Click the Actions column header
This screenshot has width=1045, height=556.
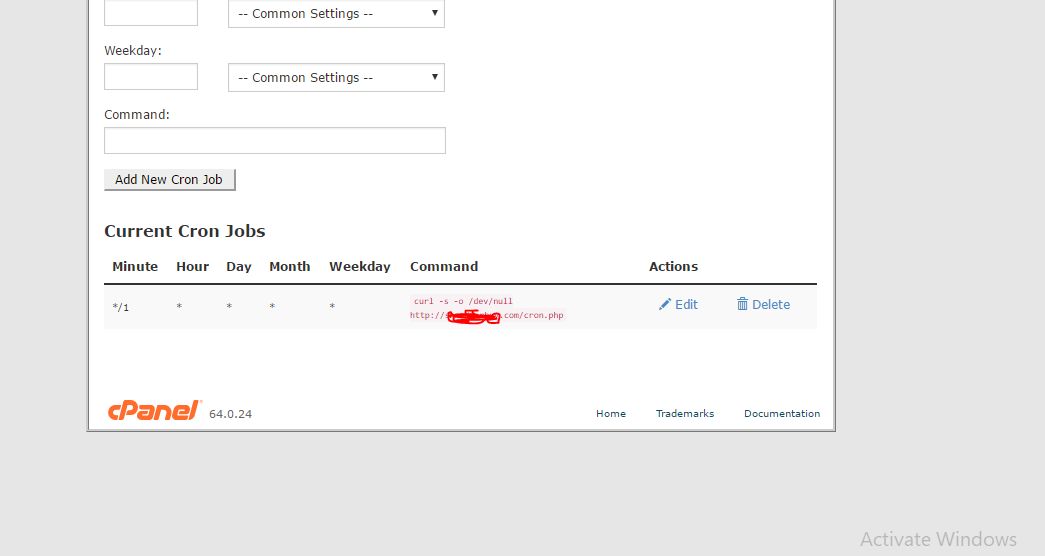pyautogui.click(x=674, y=267)
